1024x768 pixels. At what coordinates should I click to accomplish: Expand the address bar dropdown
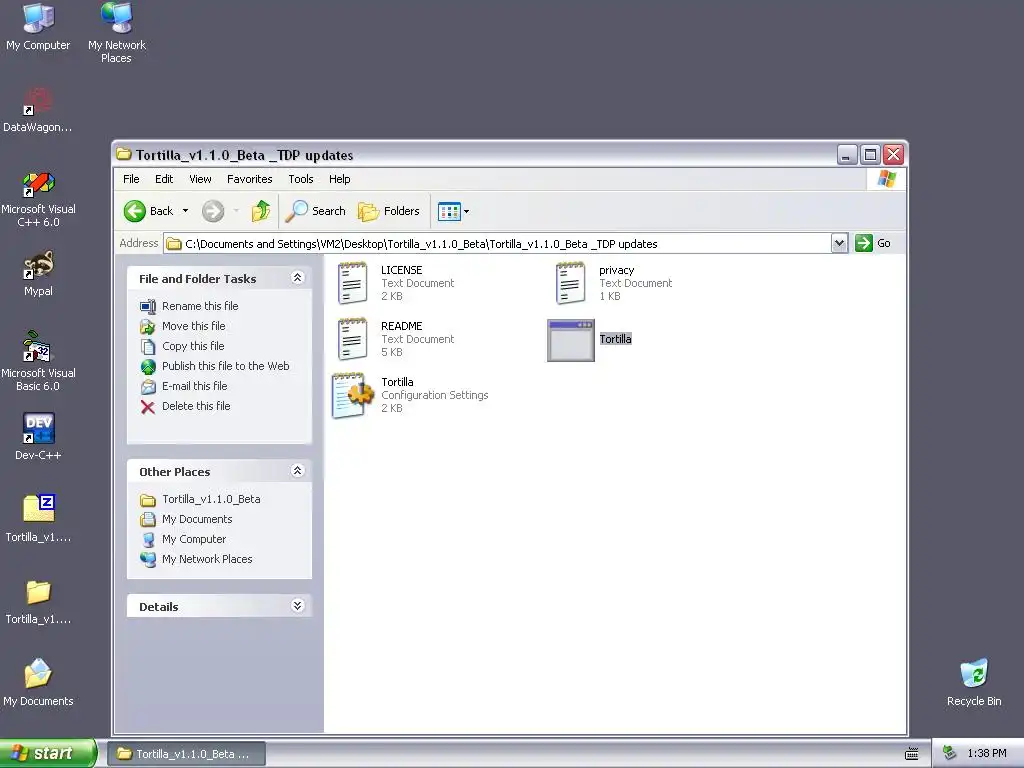pyautogui.click(x=839, y=244)
